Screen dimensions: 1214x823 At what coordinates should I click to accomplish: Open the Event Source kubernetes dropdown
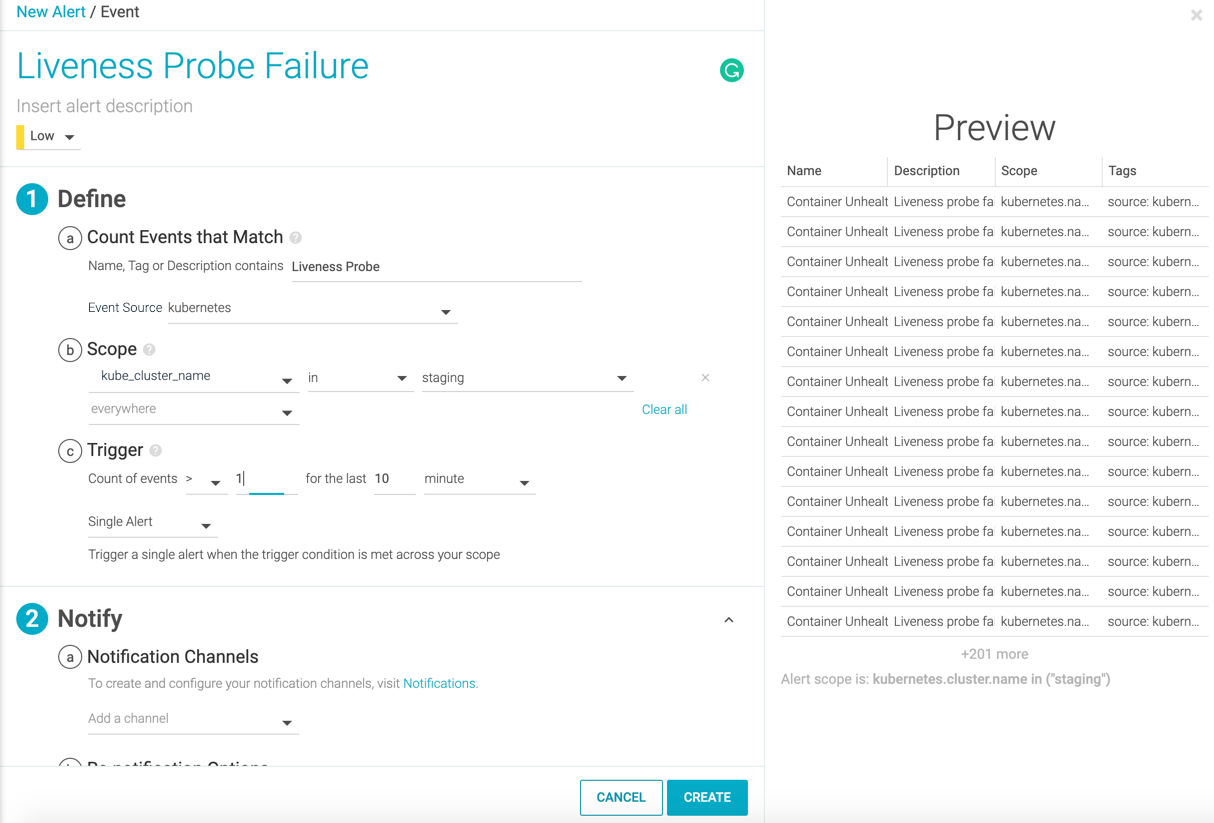tap(312, 309)
